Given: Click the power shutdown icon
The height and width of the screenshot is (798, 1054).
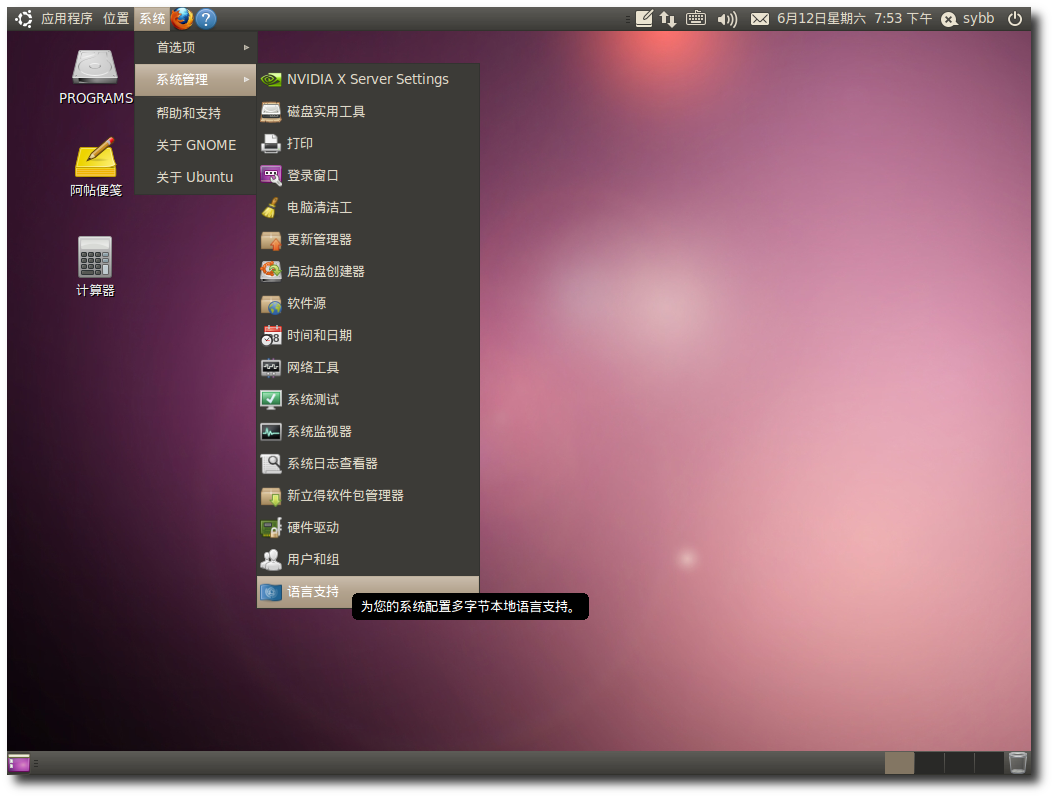Looking at the screenshot, I should [1015, 18].
